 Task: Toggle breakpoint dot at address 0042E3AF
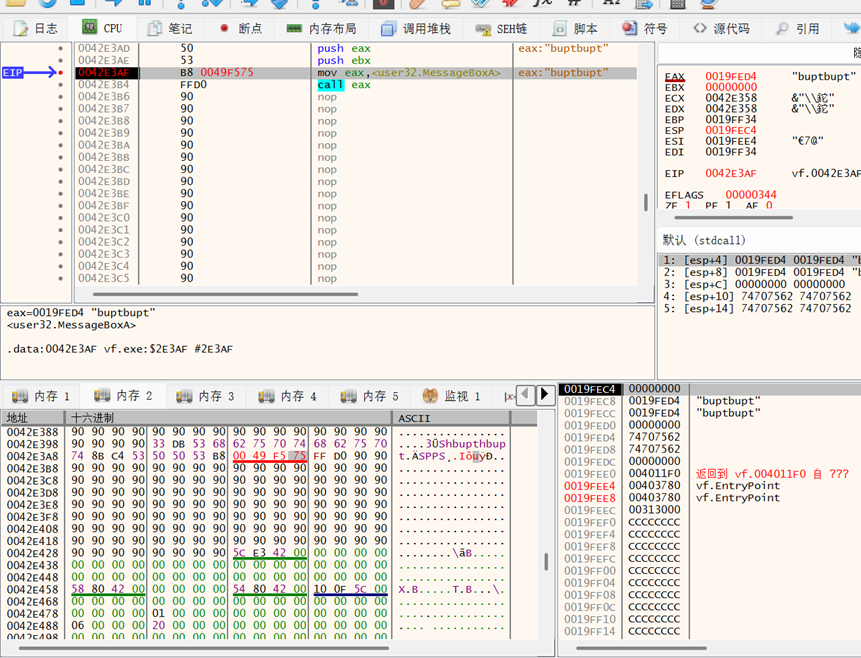[x=61, y=73]
